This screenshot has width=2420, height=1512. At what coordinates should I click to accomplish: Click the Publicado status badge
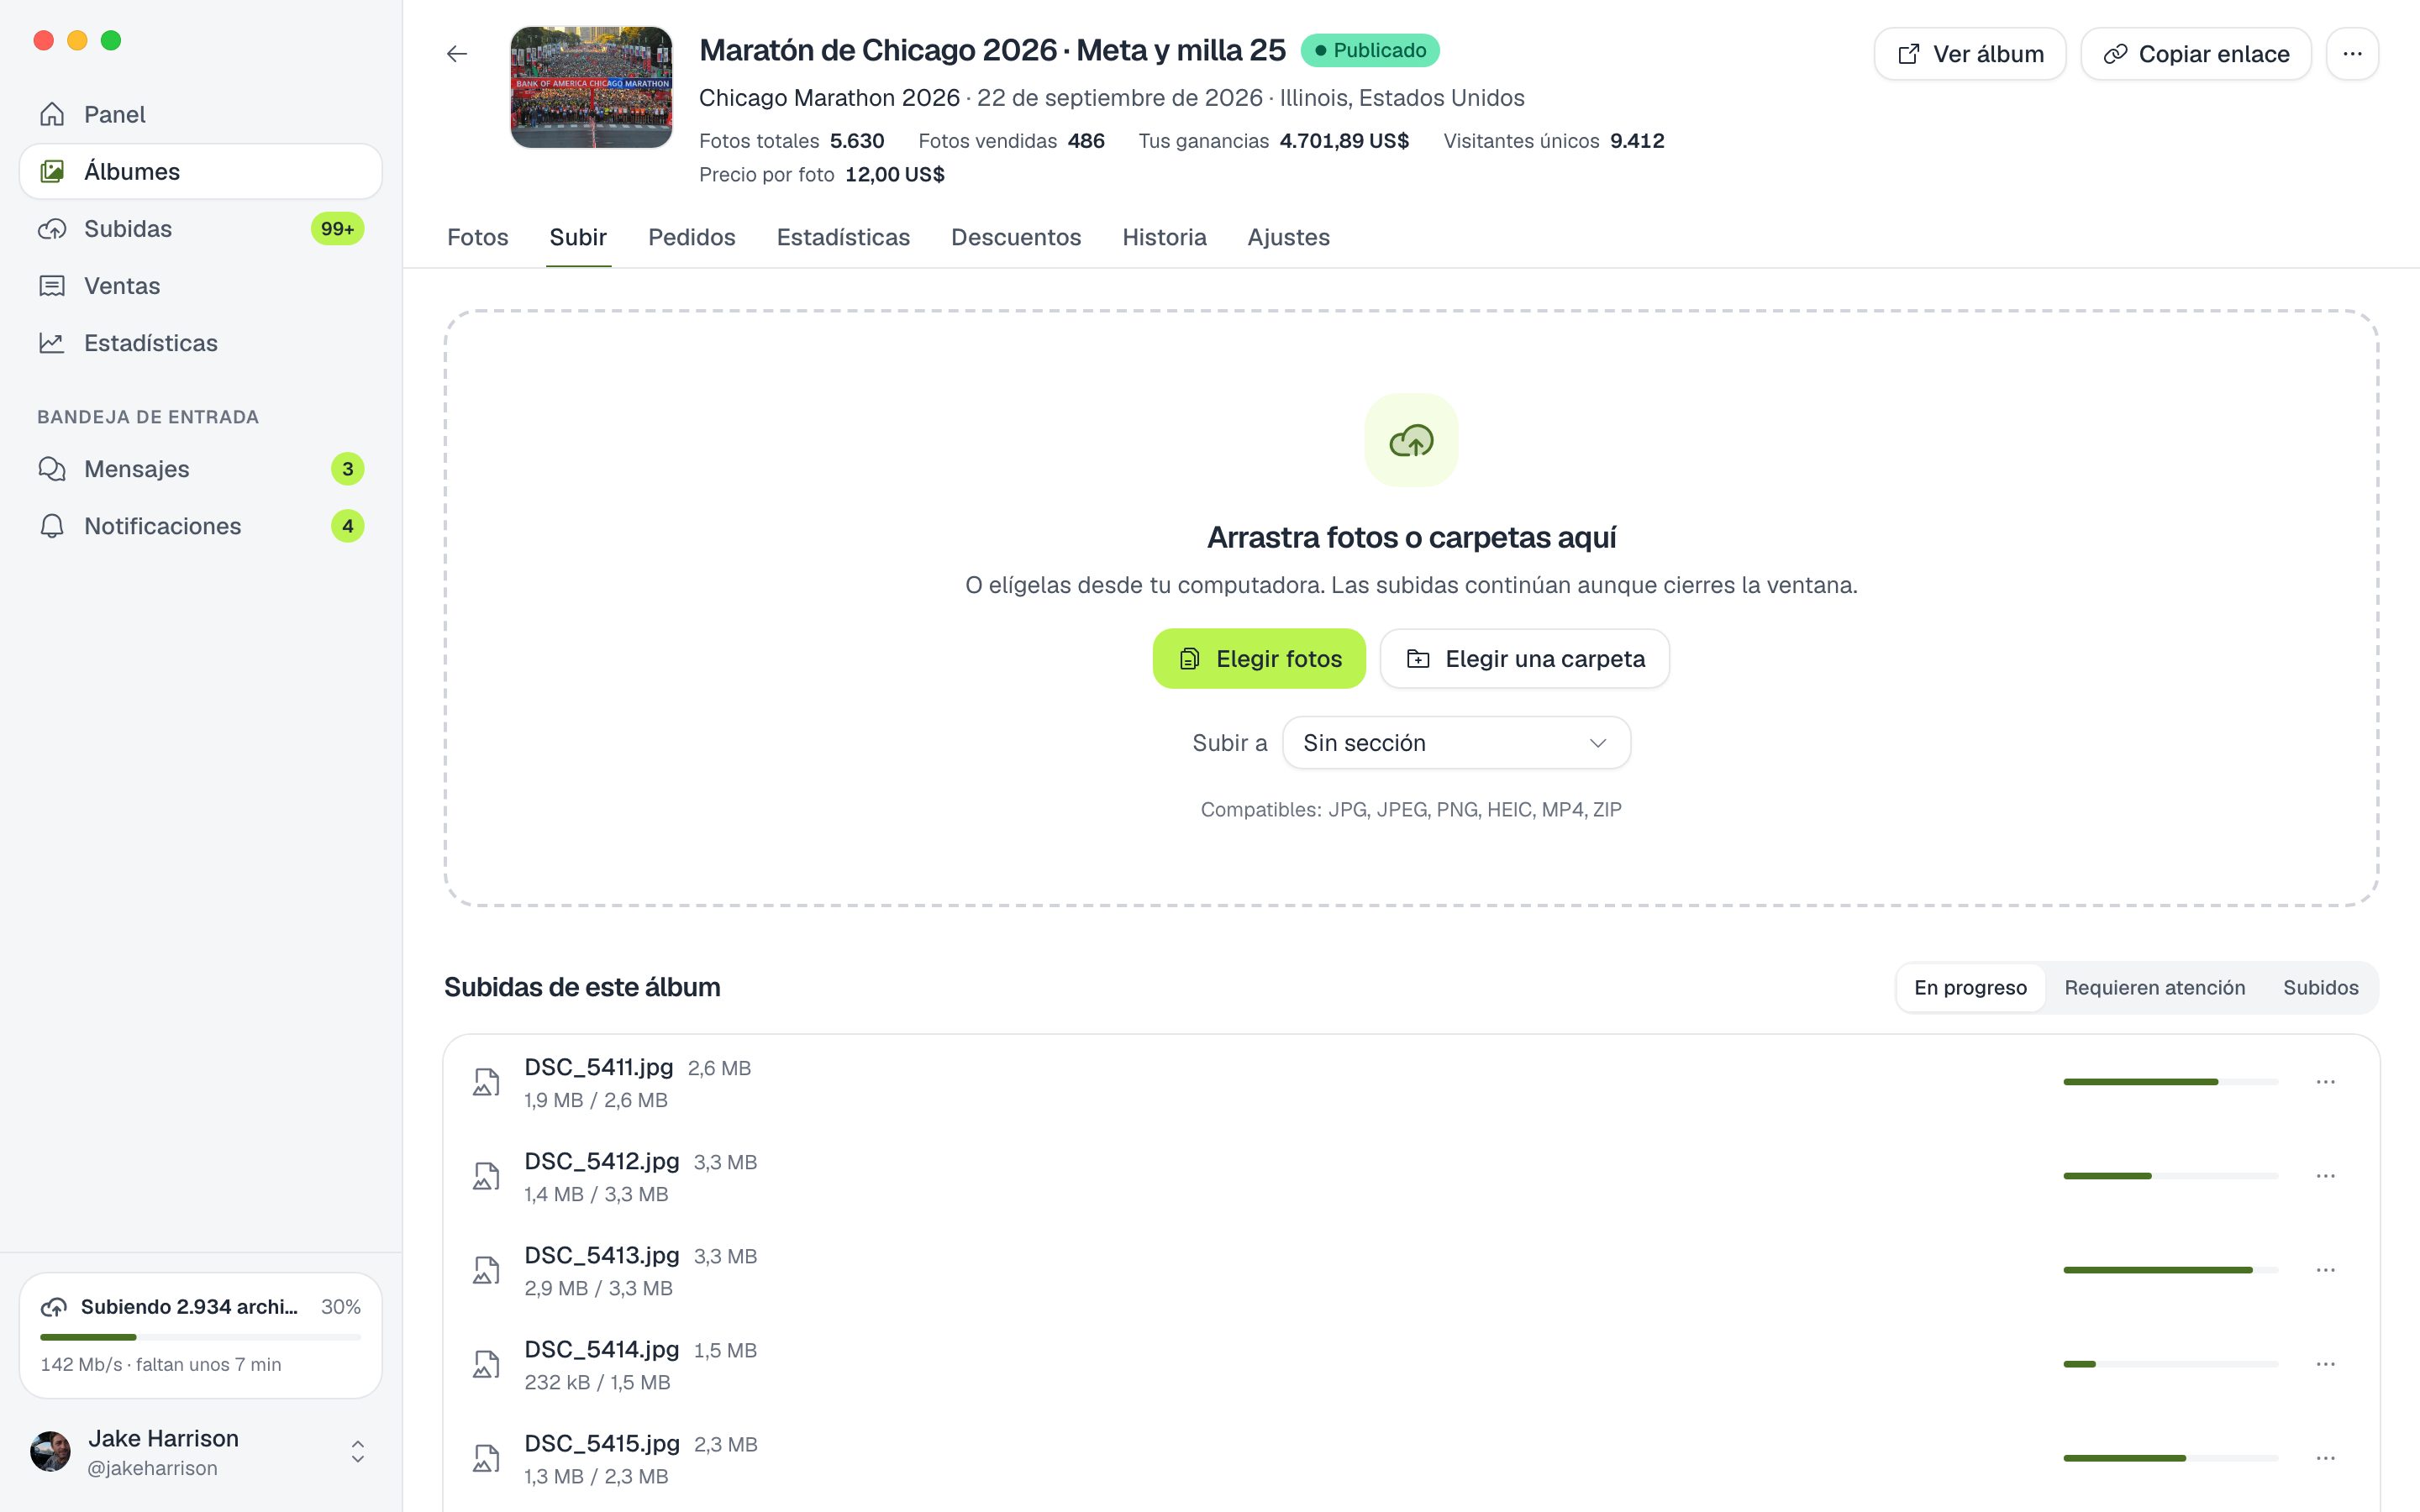1370,50
